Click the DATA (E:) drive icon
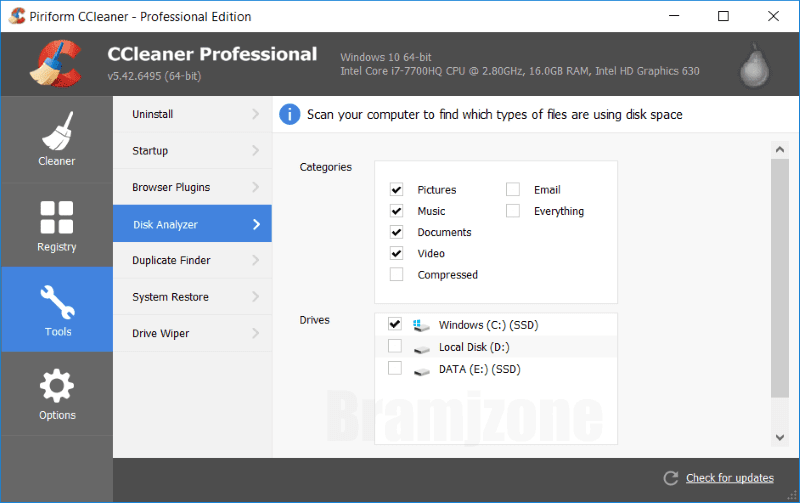 (x=421, y=372)
